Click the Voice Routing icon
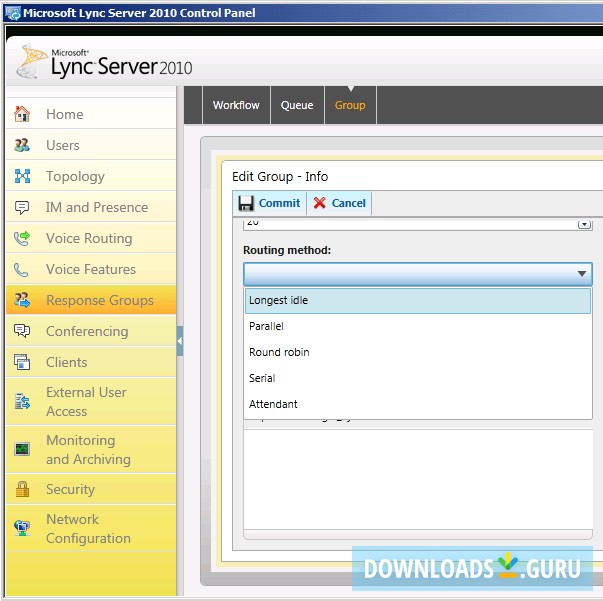The height and width of the screenshot is (601, 603). pos(22,238)
